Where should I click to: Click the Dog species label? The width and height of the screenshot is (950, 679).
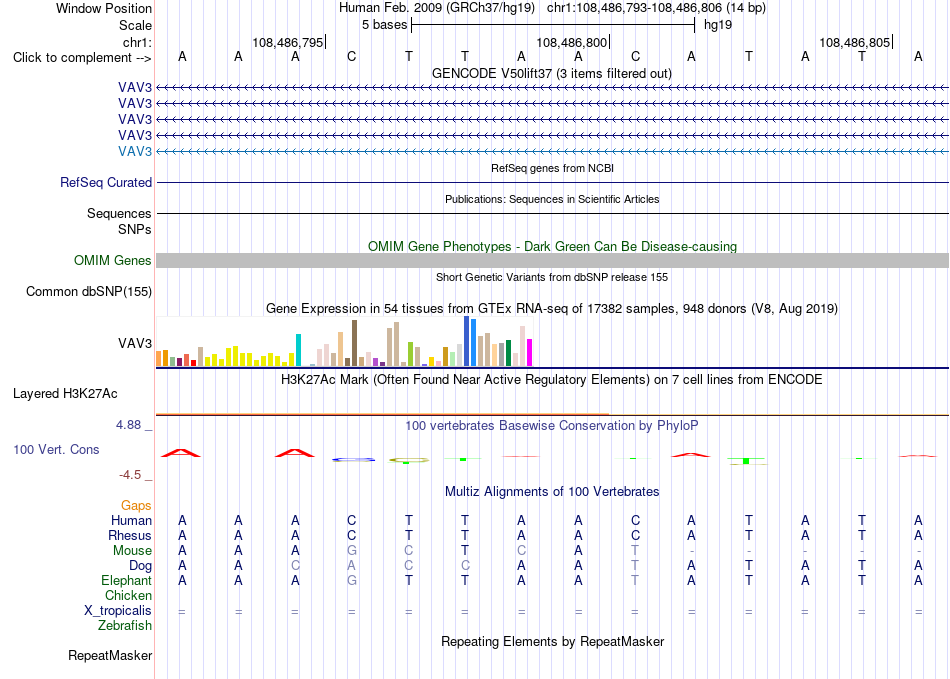[x=141, y=566]
